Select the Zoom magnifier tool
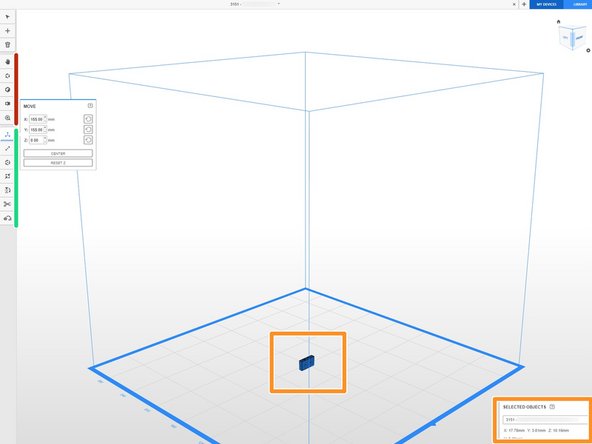Viewport: 592px width, 444px height. tap(8, 118)
